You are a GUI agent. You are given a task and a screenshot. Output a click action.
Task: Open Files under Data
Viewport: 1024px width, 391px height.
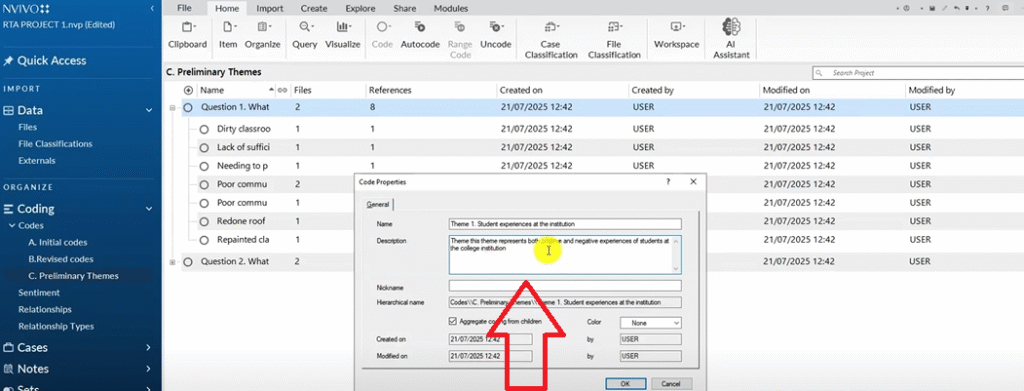click(28, 127)
